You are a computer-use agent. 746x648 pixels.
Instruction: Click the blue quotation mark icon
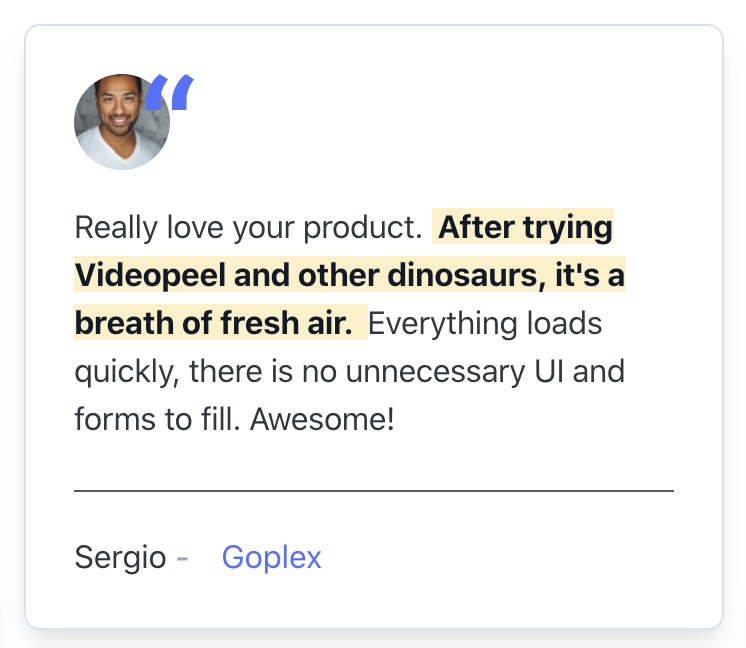click(170, 92)
